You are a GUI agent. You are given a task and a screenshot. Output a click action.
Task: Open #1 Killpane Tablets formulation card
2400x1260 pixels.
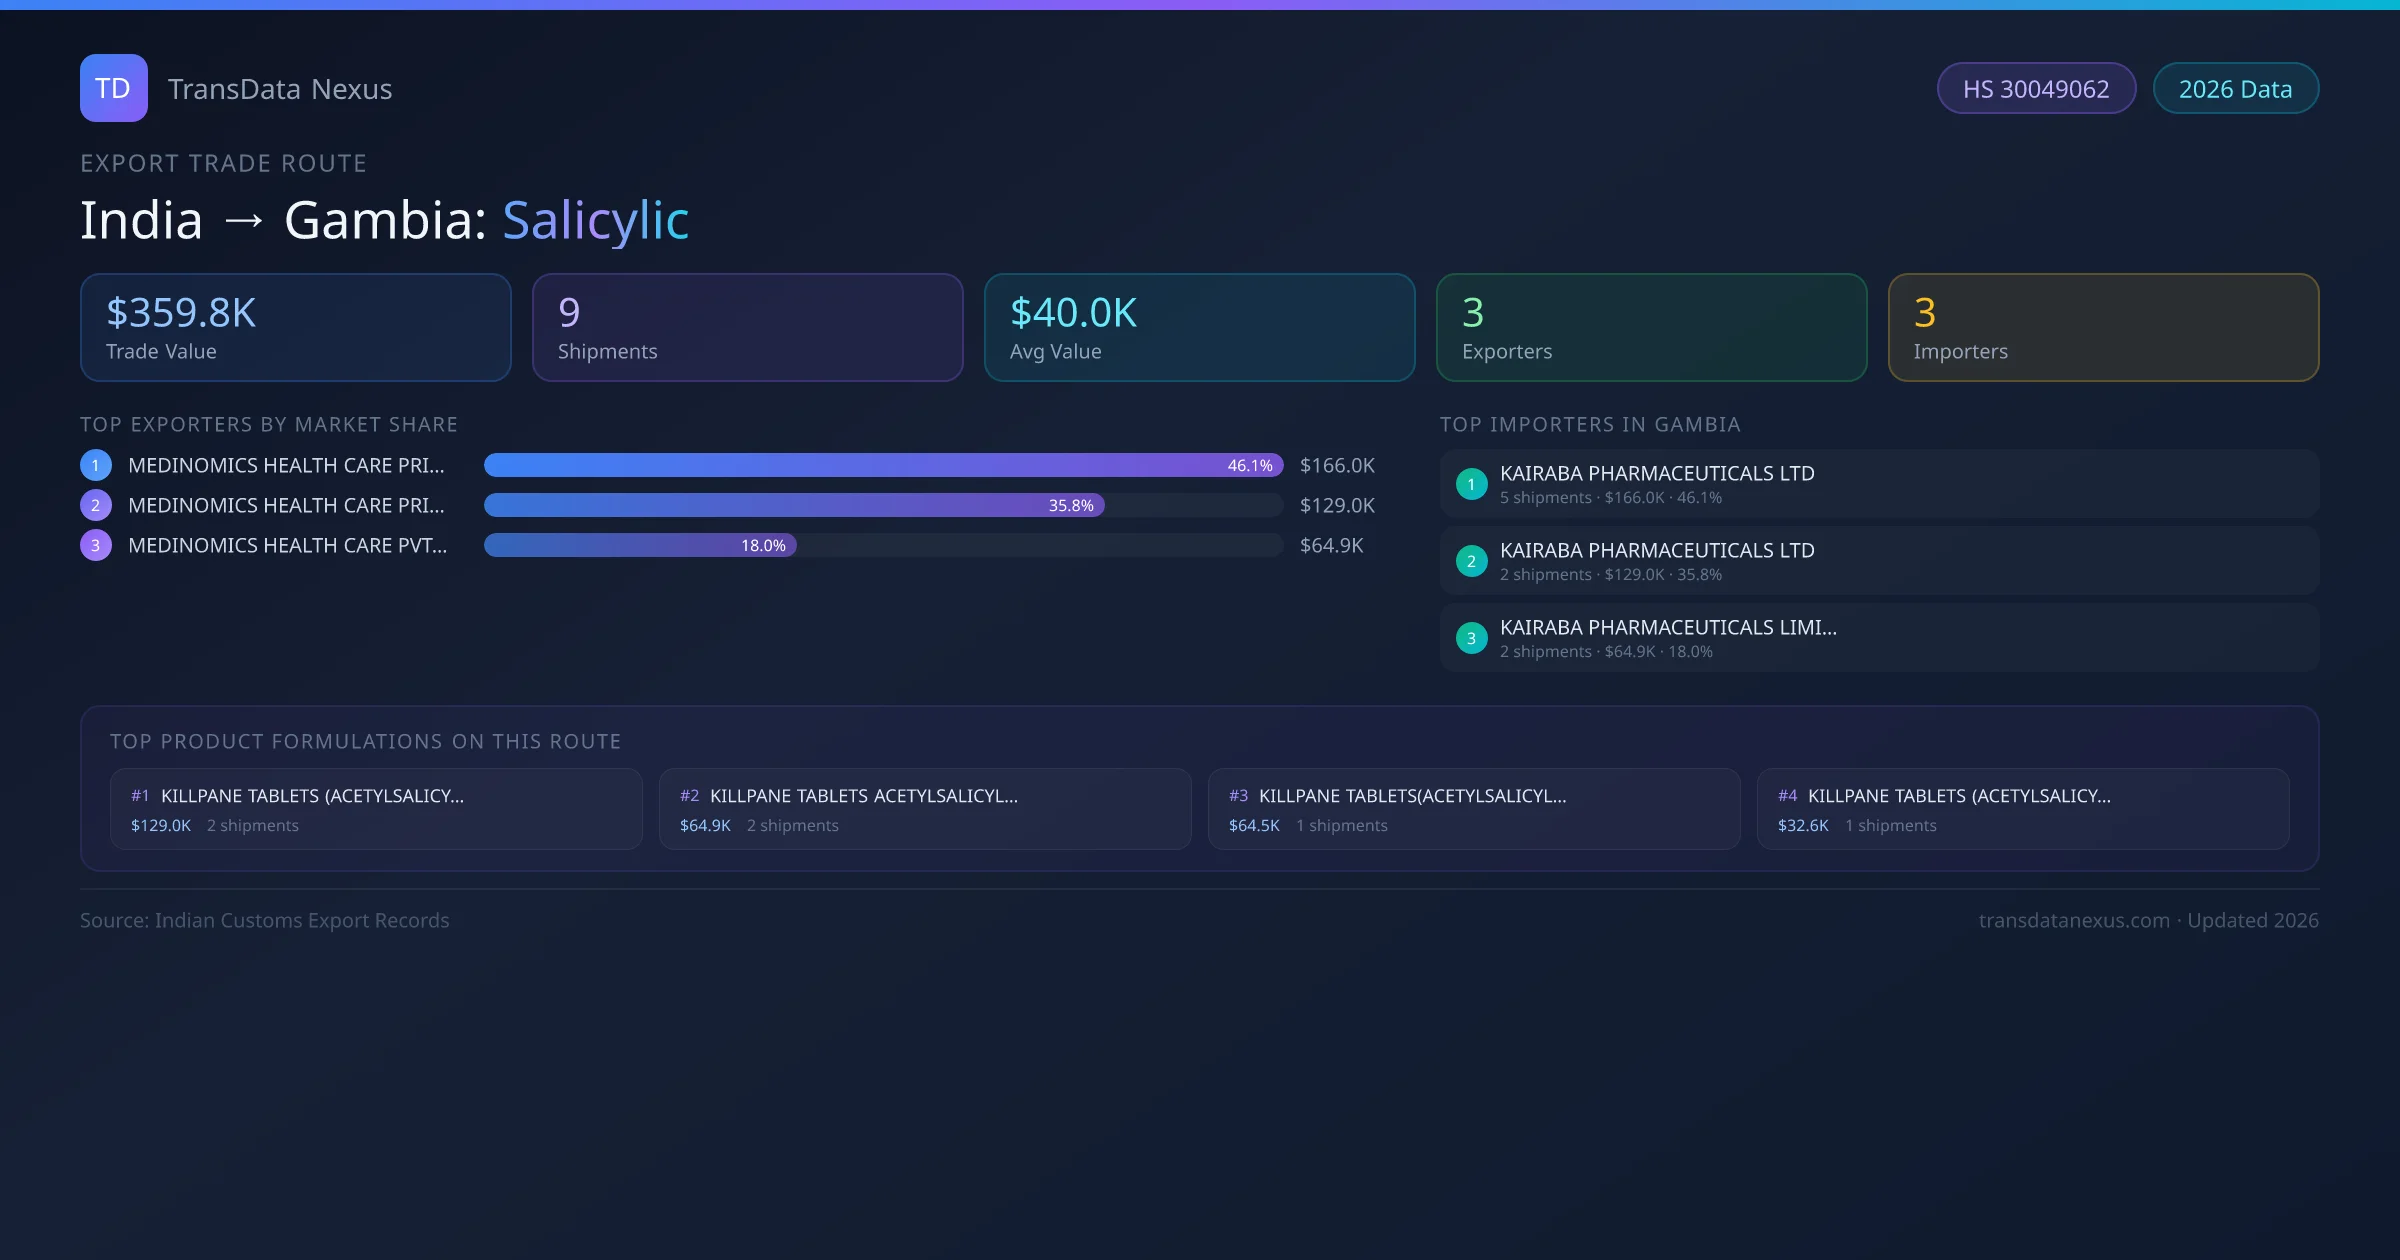(376, 809)
